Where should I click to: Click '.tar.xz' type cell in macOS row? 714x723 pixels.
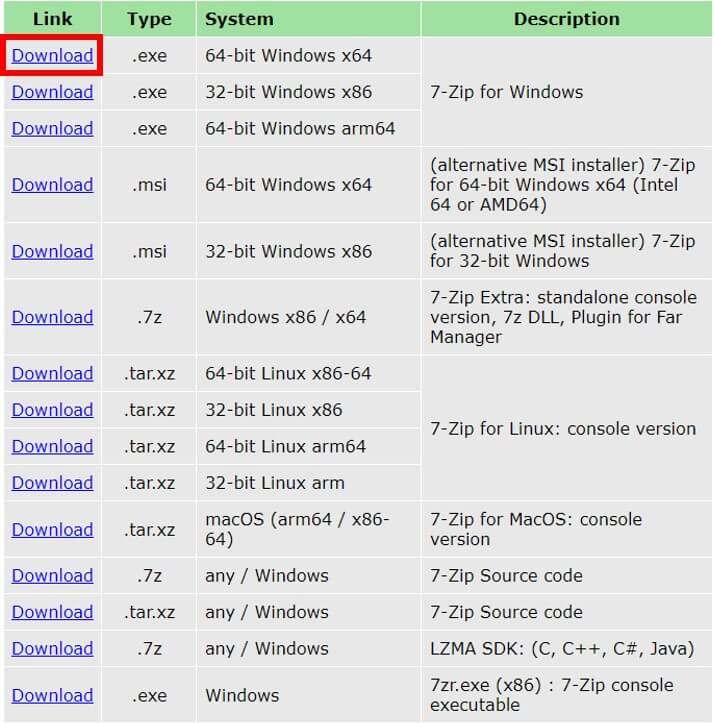click(x=149, y=529)
